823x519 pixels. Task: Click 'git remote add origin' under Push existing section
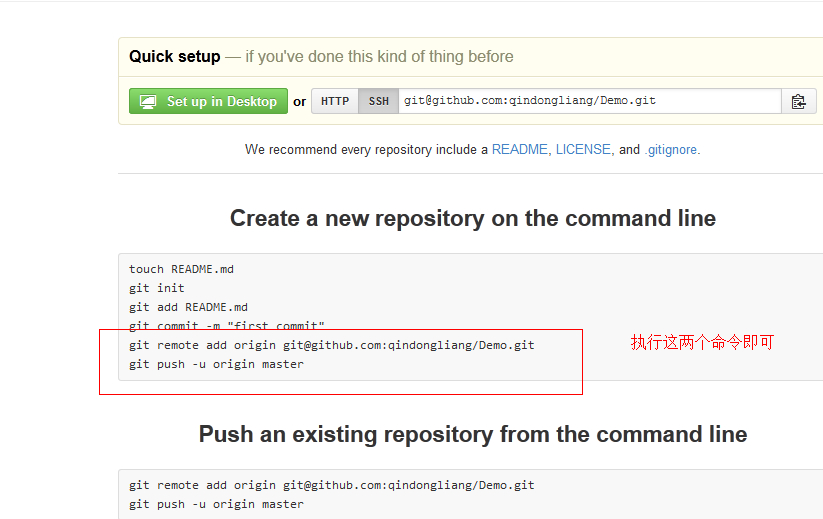pos(332,485)
